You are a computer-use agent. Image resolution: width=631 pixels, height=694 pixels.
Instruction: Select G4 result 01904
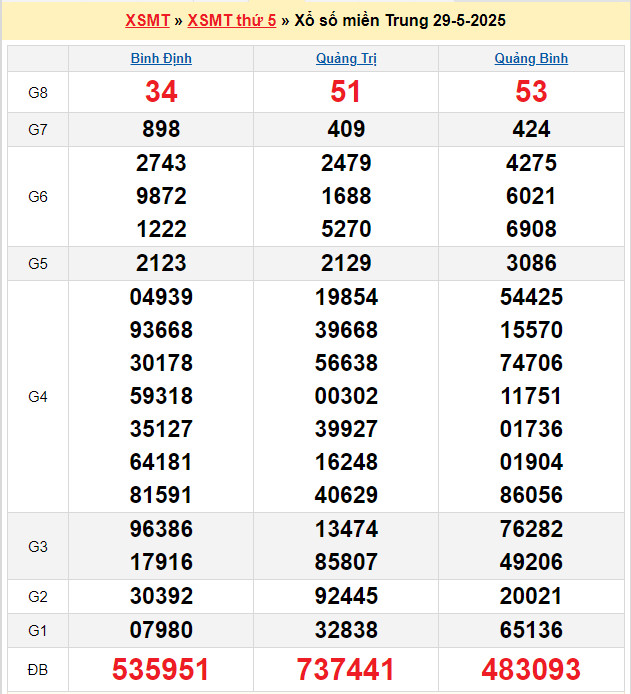pos(531,462)
